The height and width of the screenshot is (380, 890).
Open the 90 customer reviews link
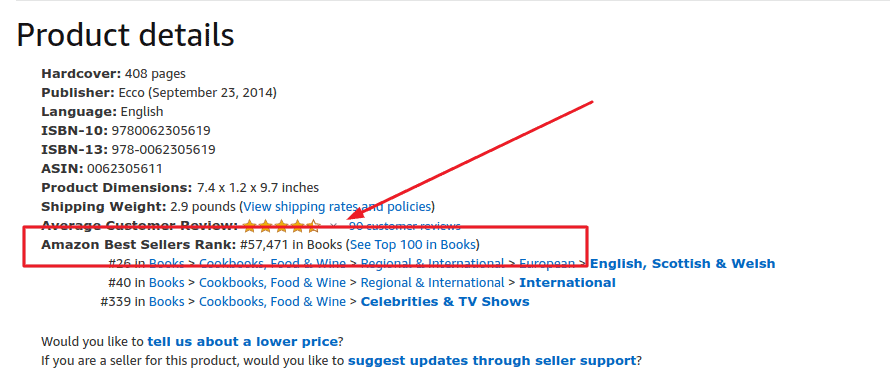[405, 226]
